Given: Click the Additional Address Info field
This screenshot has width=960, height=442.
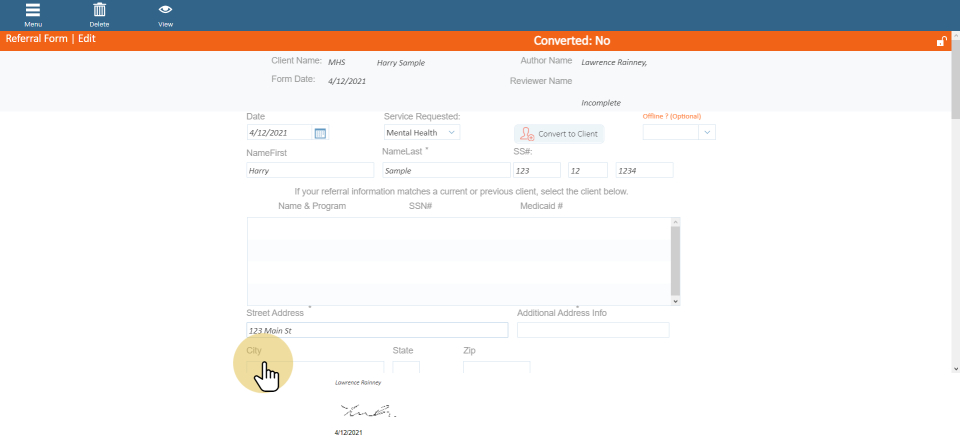Looking at the screenshot, I should [x=593, y=331].
